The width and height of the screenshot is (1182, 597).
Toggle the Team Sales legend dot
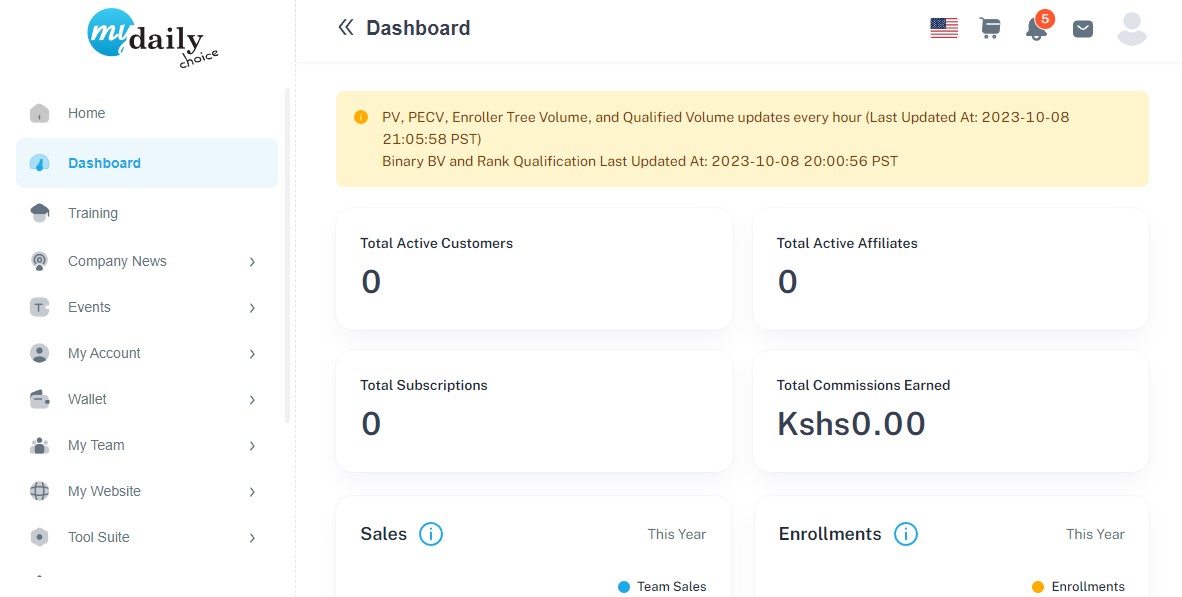(x=623, y=586)
